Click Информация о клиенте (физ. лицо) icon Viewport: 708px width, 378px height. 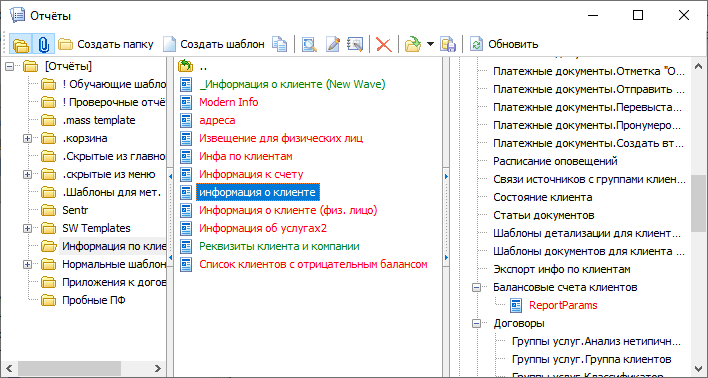click(x=186, y=210)
